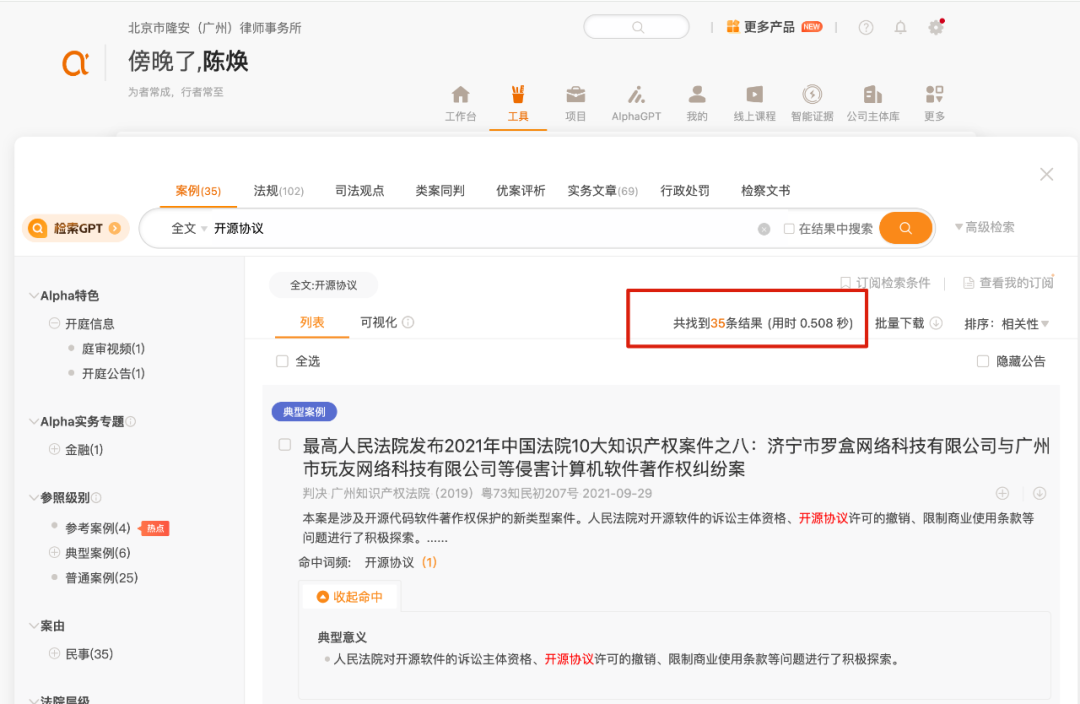The height and width of the screenshot is (704, 1080).
Task: Click add icon on the first case result
Action: (1002, 493)
